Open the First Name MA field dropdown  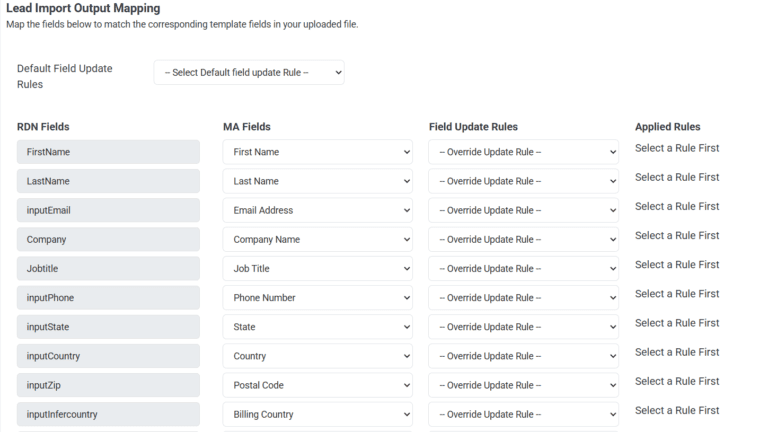(317, 152)
